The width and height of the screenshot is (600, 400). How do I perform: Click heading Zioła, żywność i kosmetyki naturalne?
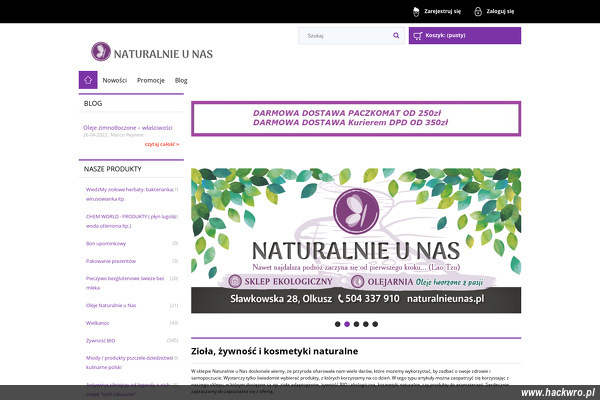(x=274, y=351)
